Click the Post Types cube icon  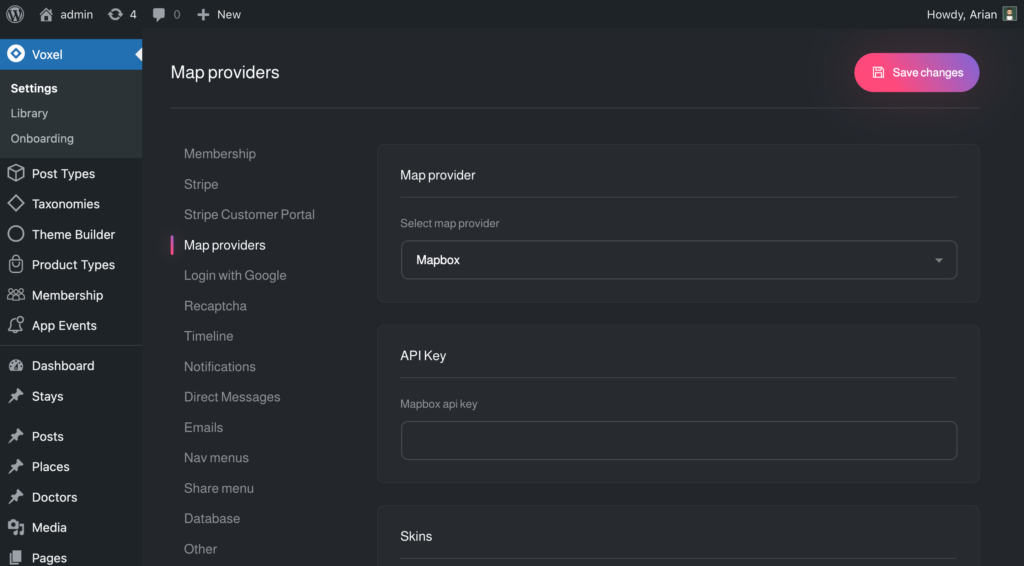(15, 173)
